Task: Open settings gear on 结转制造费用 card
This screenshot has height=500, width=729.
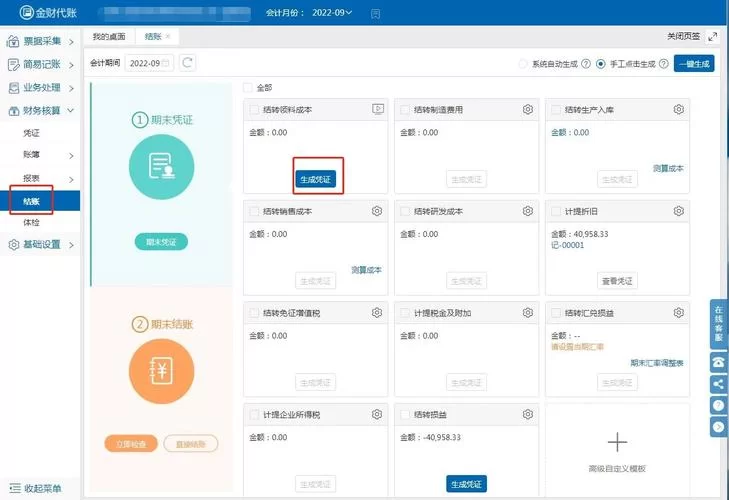Action: [528, 109]
